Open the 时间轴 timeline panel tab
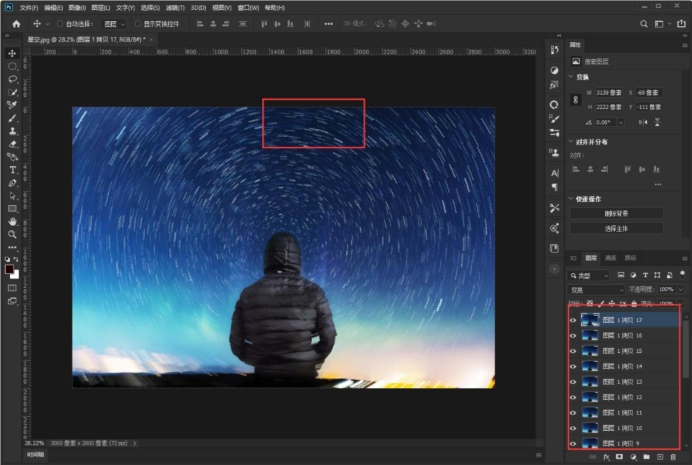 coord(35,454)
